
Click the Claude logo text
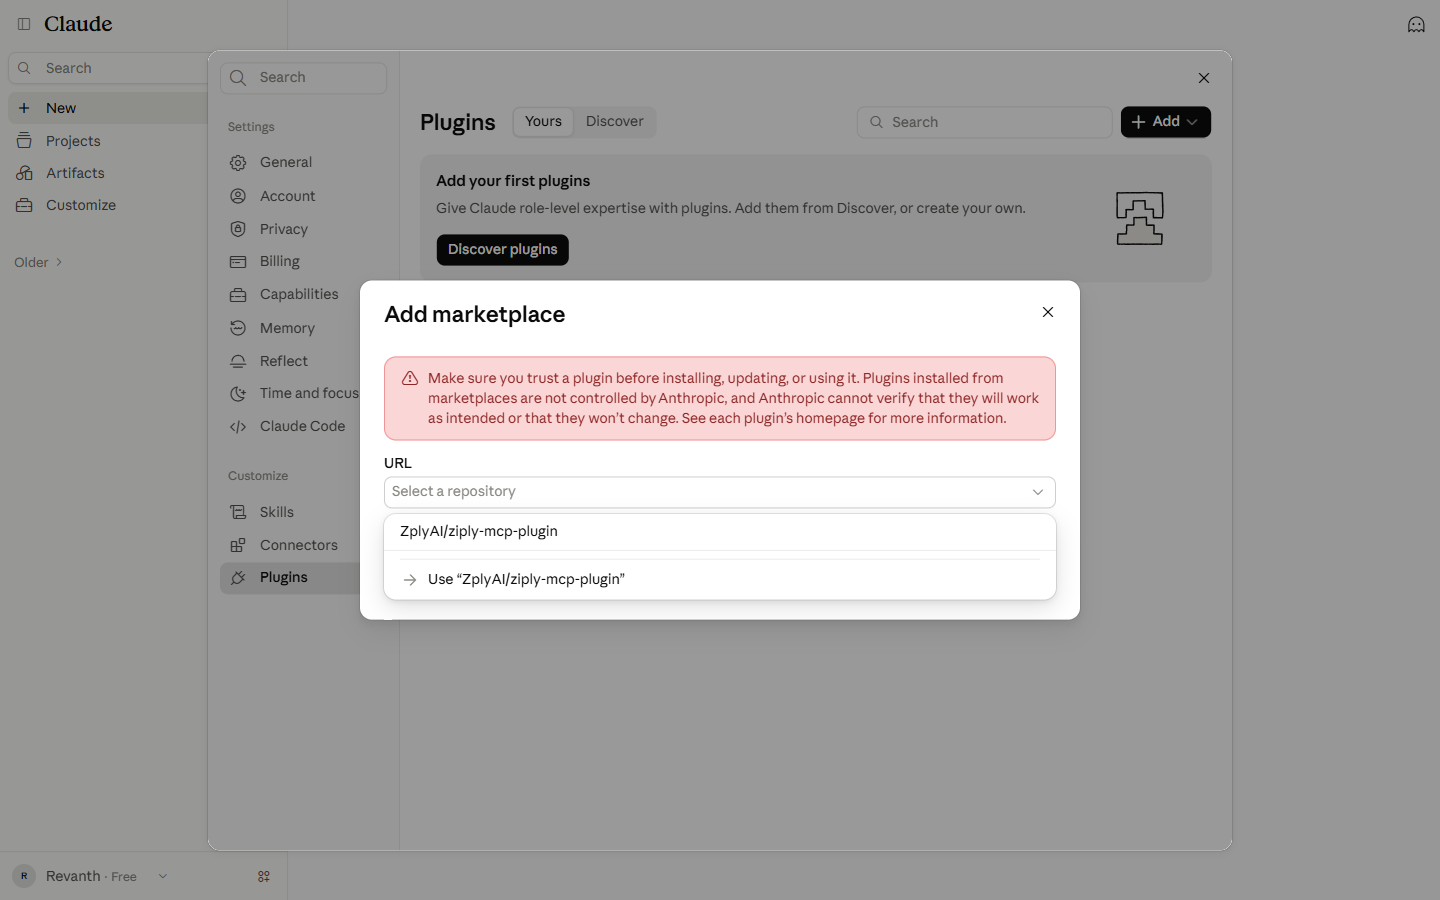(78, 24)
